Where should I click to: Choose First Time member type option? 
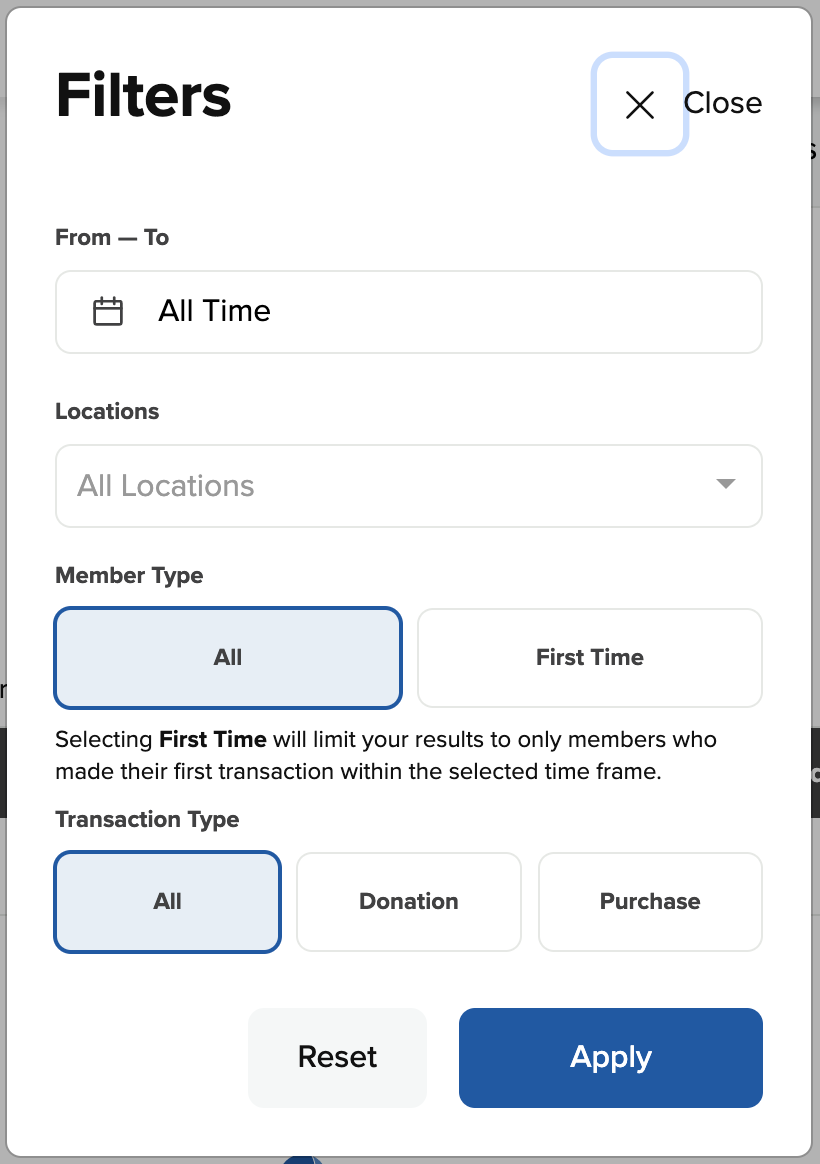(589, 657)
